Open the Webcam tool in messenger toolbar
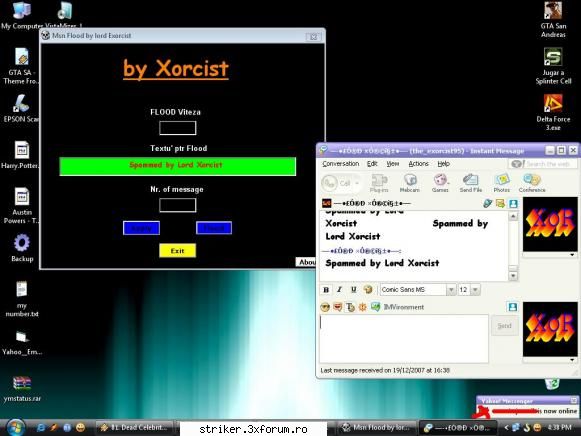Viewport: 581px width, 436px height. (x=409, y=183)
